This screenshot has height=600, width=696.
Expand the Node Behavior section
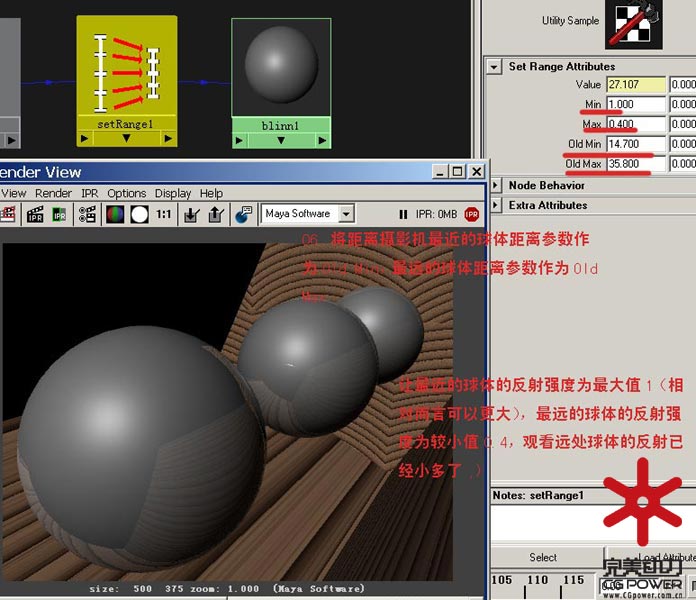(x=496, y=185)
